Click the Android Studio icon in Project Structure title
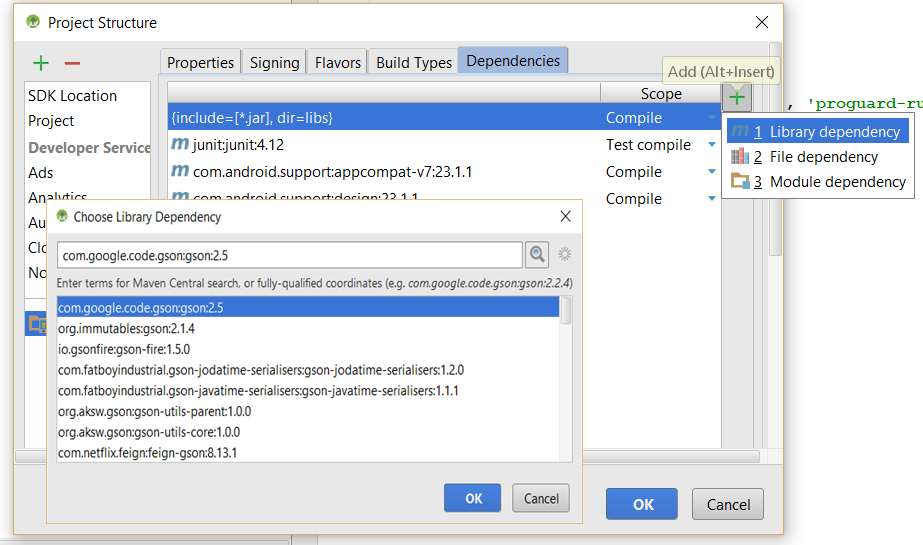The image size is (923, 545). coord(33,22)
